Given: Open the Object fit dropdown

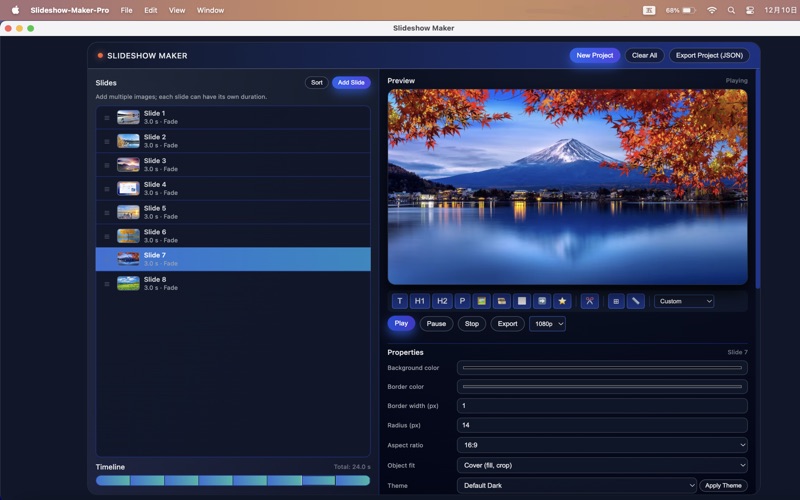Looking at the screenshot, I should pos(602,465).
